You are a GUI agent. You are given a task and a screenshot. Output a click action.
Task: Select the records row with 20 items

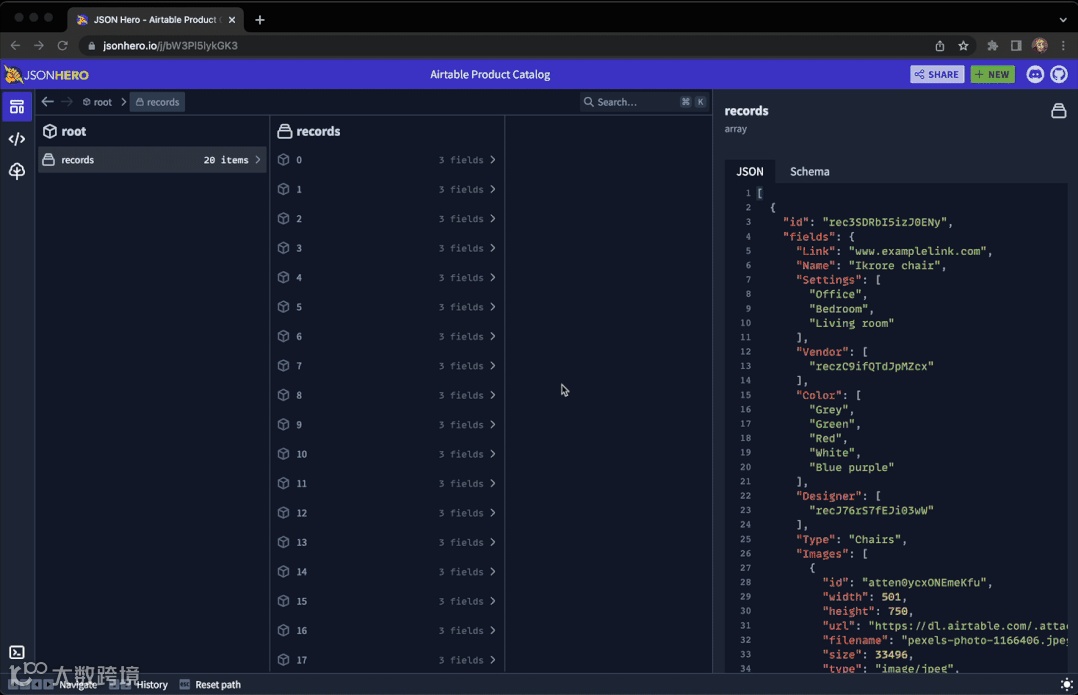[x=152, y=159]
